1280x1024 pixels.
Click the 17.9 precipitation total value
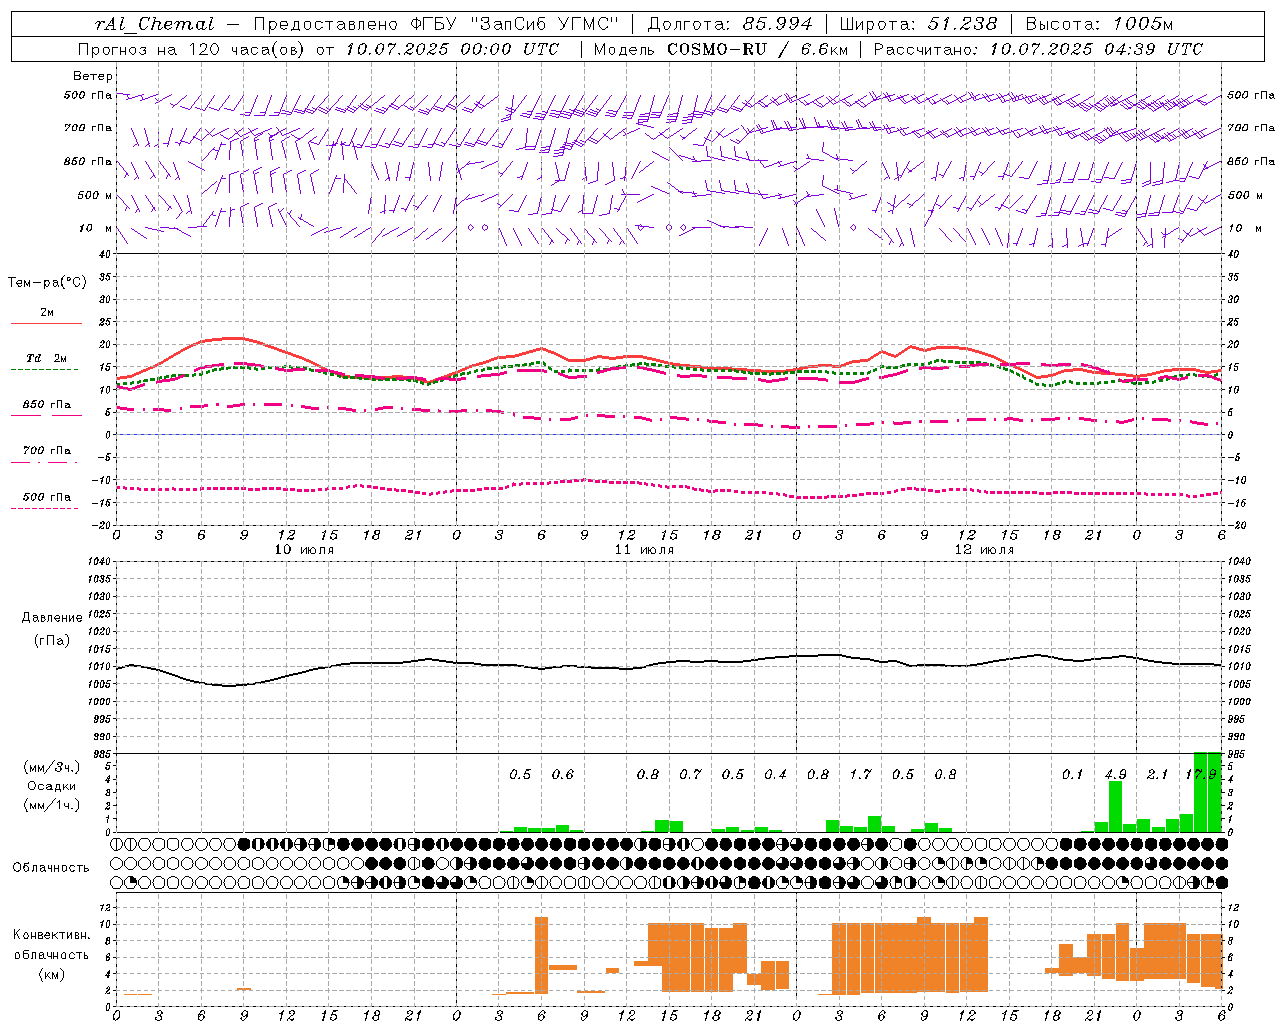point(1201,775)
